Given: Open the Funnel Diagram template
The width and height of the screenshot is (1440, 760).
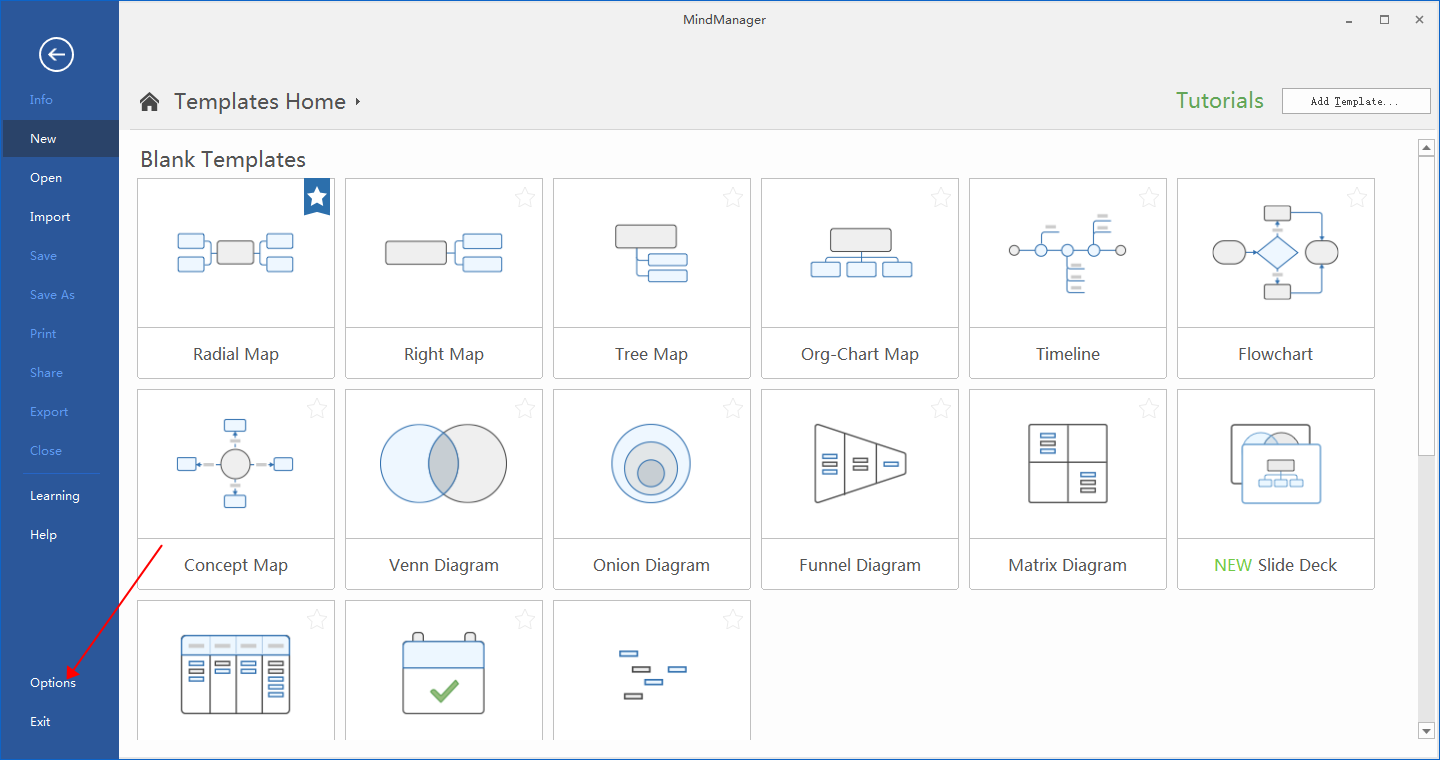Looking at the screenshot, I should click(859, 463).
